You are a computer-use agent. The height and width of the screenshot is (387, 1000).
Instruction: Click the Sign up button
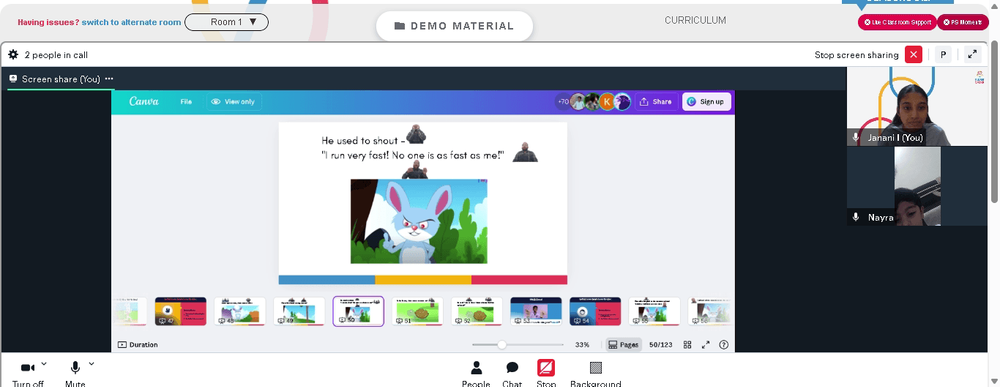coord(707,101)
